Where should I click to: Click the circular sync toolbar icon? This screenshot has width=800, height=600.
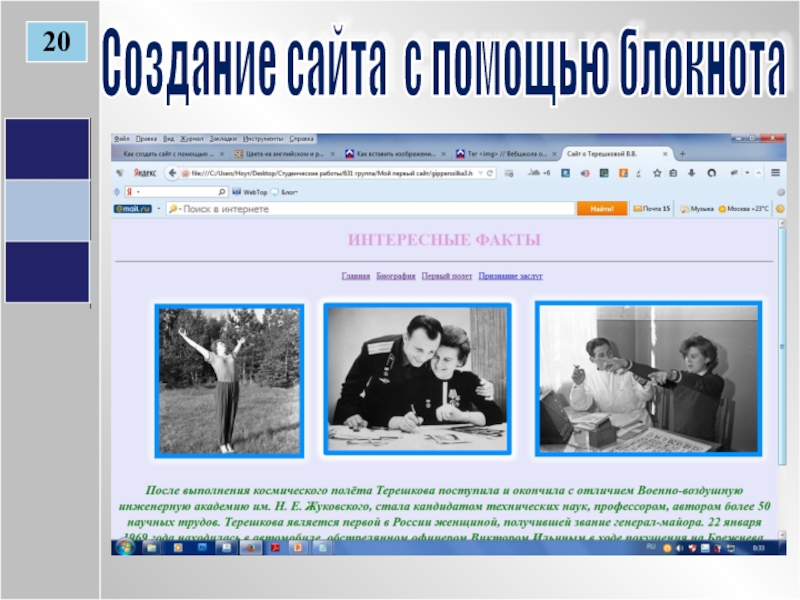pyautogui.click(x=711, y=173)
